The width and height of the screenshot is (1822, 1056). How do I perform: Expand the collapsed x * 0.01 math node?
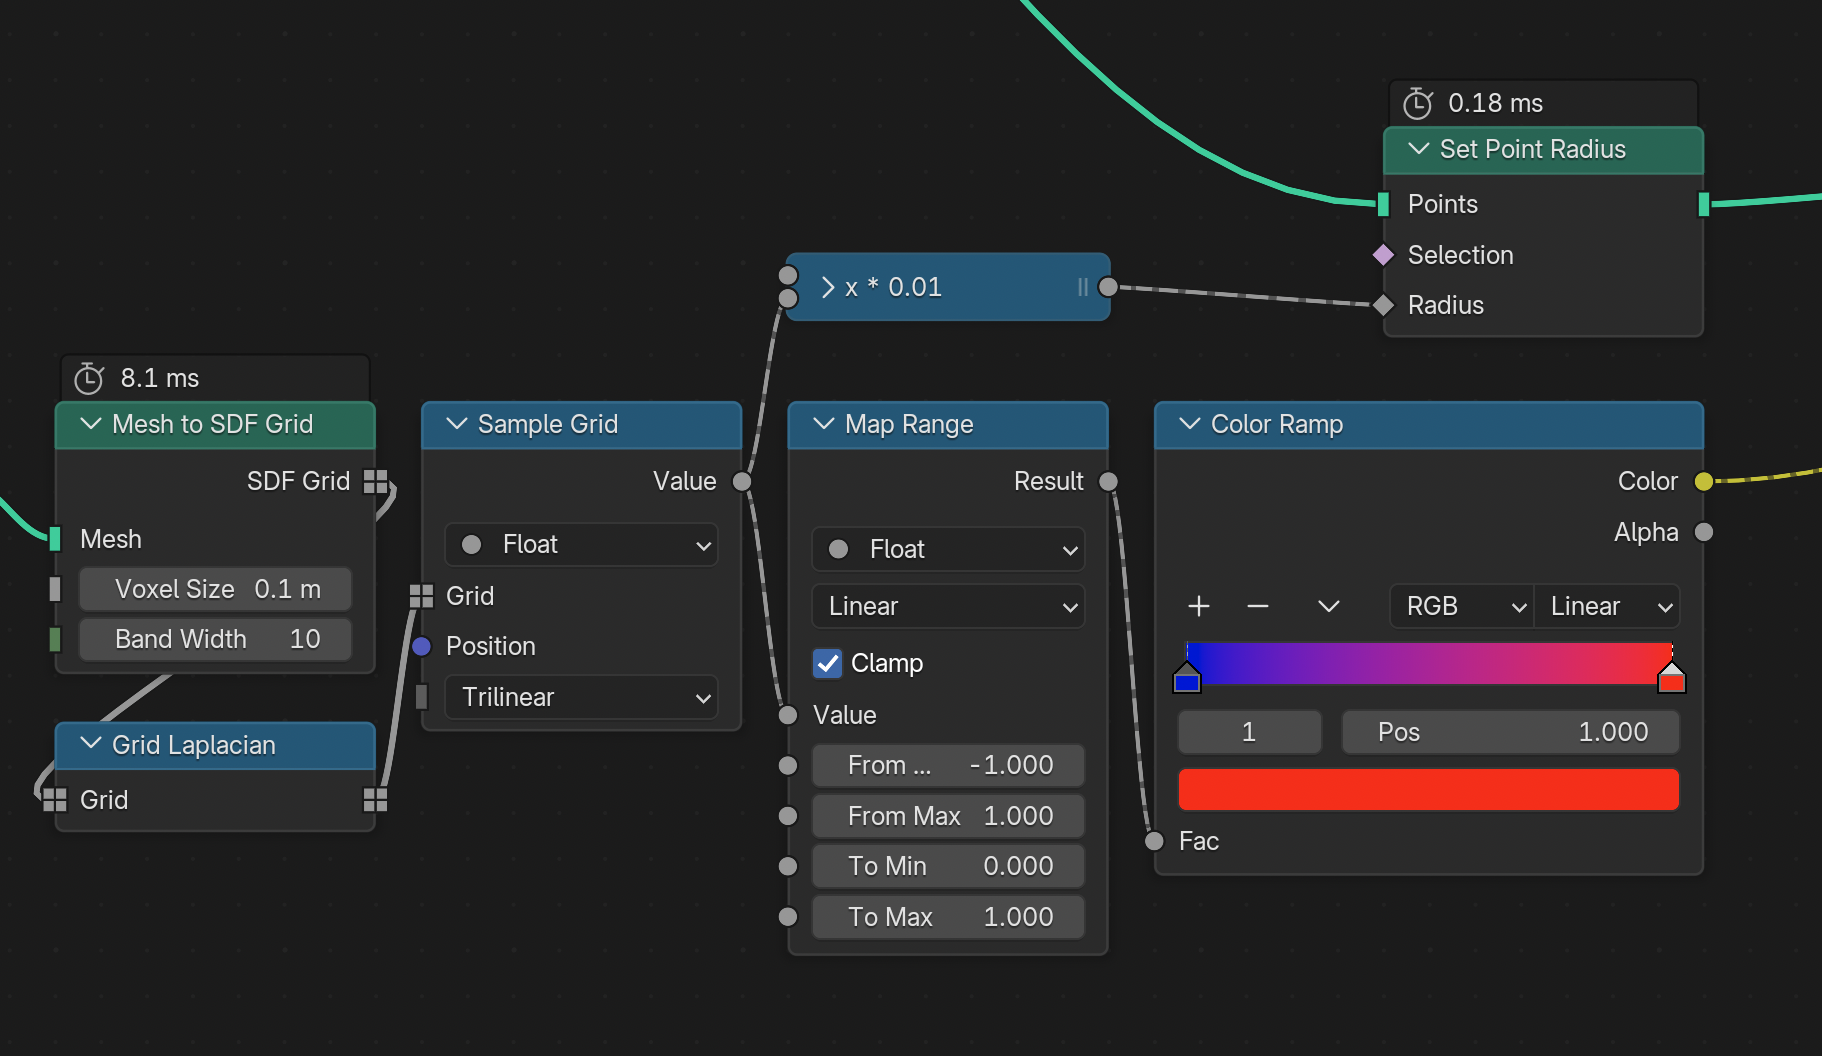point(828,287)
